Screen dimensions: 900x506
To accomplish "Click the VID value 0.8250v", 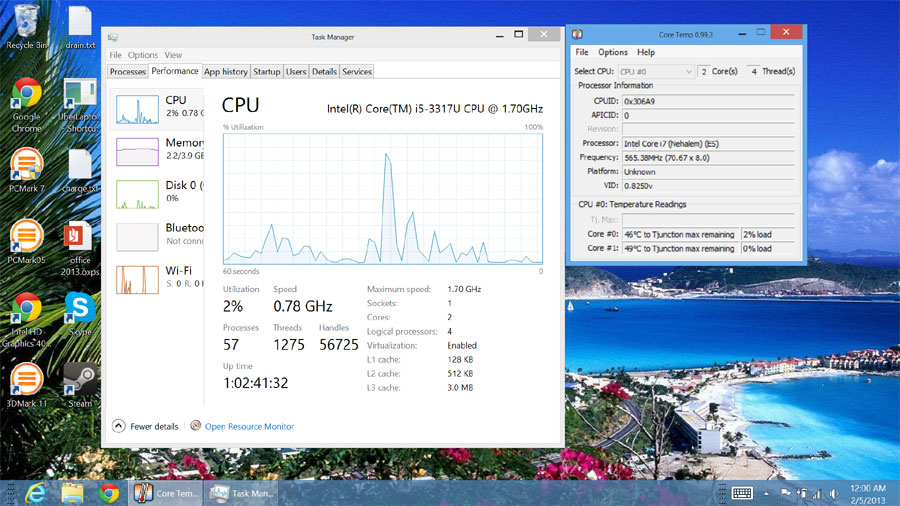I will 708,186.
